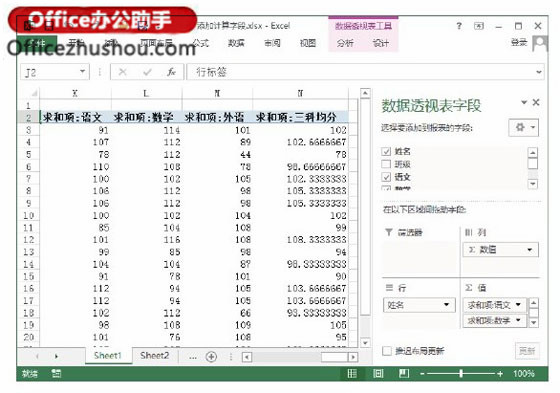Image resolution: width=560 pixels, height=393 pixels.
Task: Add a new sheet with plus icon
Action: tap(211, 356)
